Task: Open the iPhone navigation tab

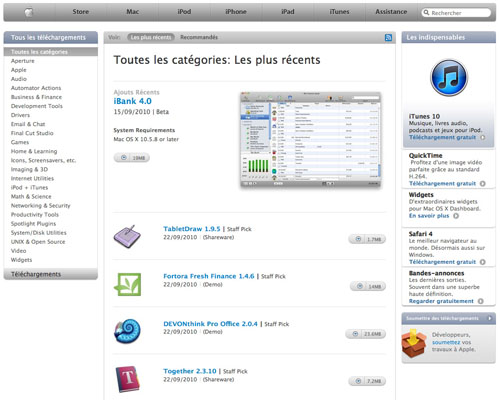Action: 236,12
